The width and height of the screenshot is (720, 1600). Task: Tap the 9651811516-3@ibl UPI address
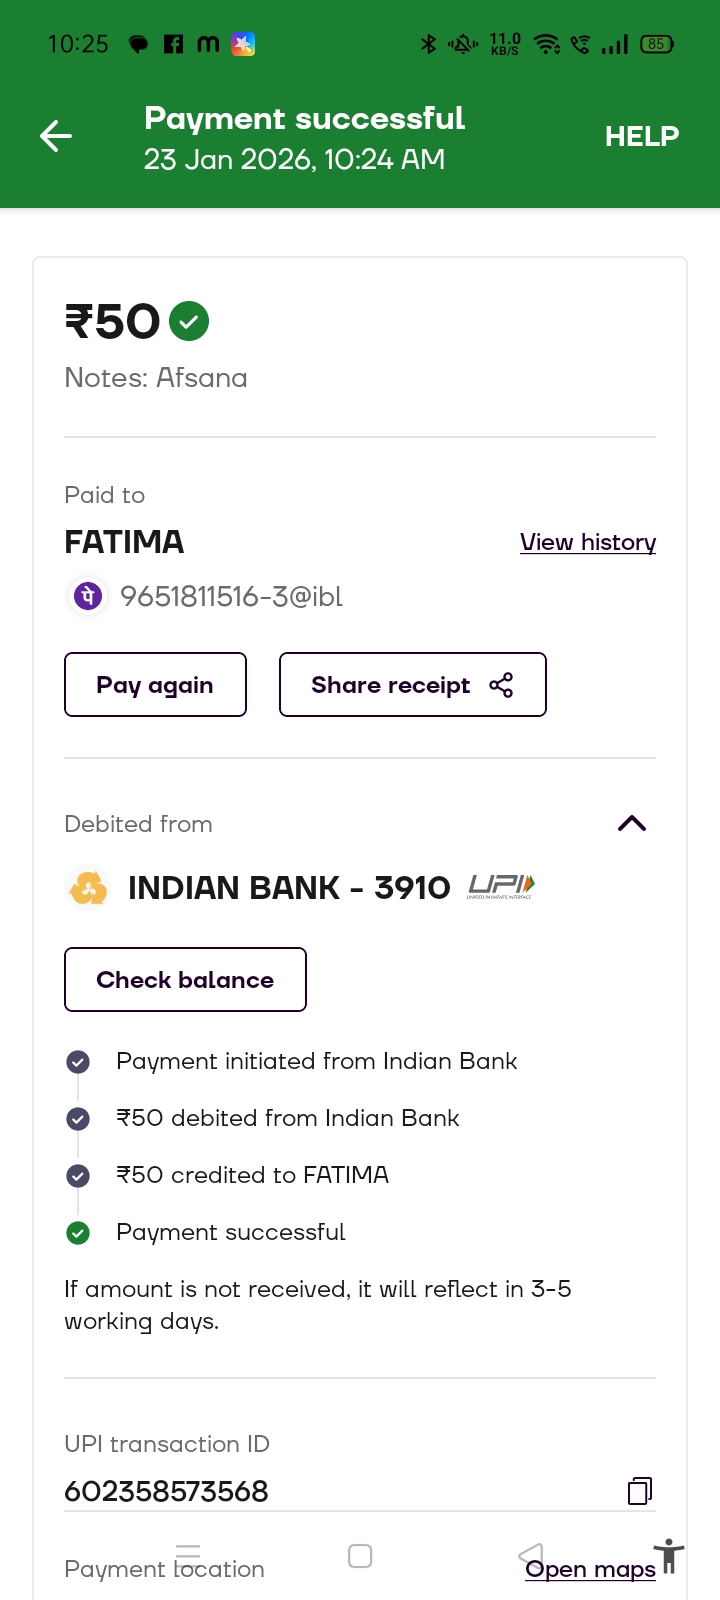231,597
